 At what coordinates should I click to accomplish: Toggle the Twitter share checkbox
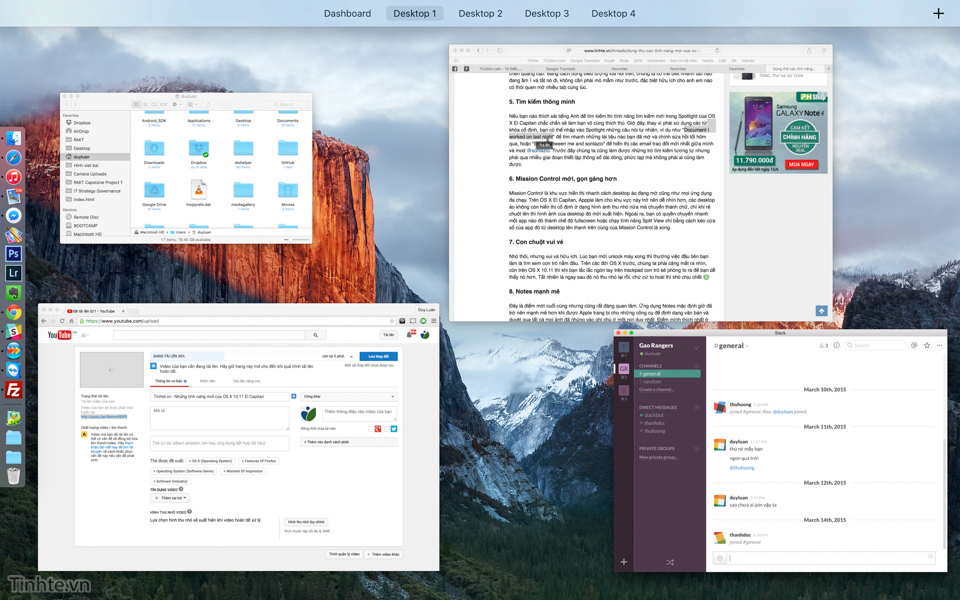pyautogui.click(x=387, y=429)
